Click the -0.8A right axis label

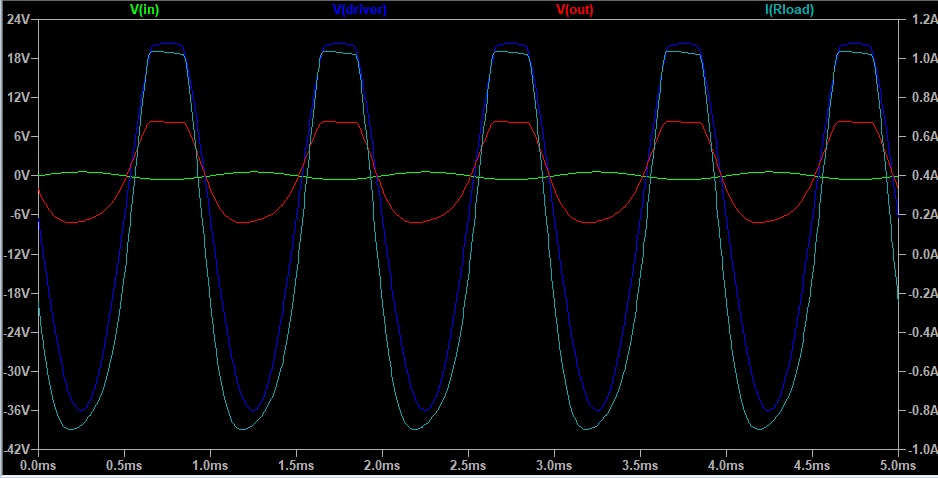[x=922, y=410]
